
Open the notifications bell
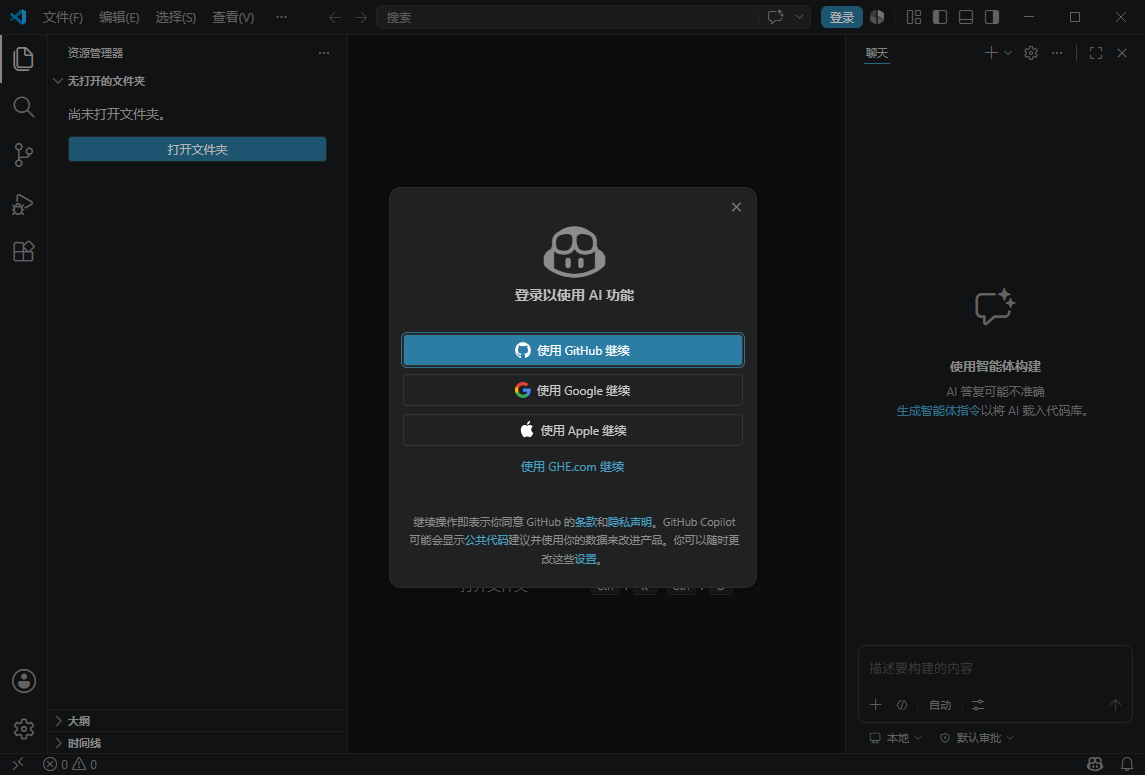[x=1127, y=764]
